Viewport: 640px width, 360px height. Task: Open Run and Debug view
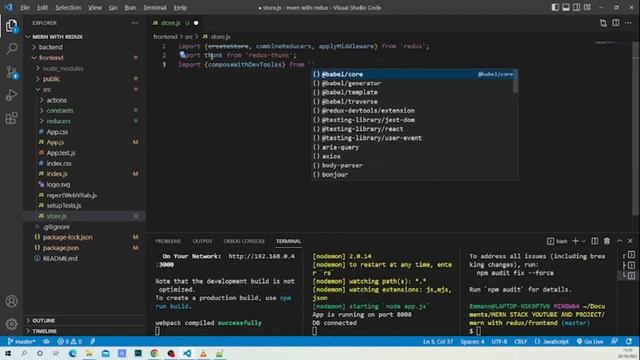(11, 95)
